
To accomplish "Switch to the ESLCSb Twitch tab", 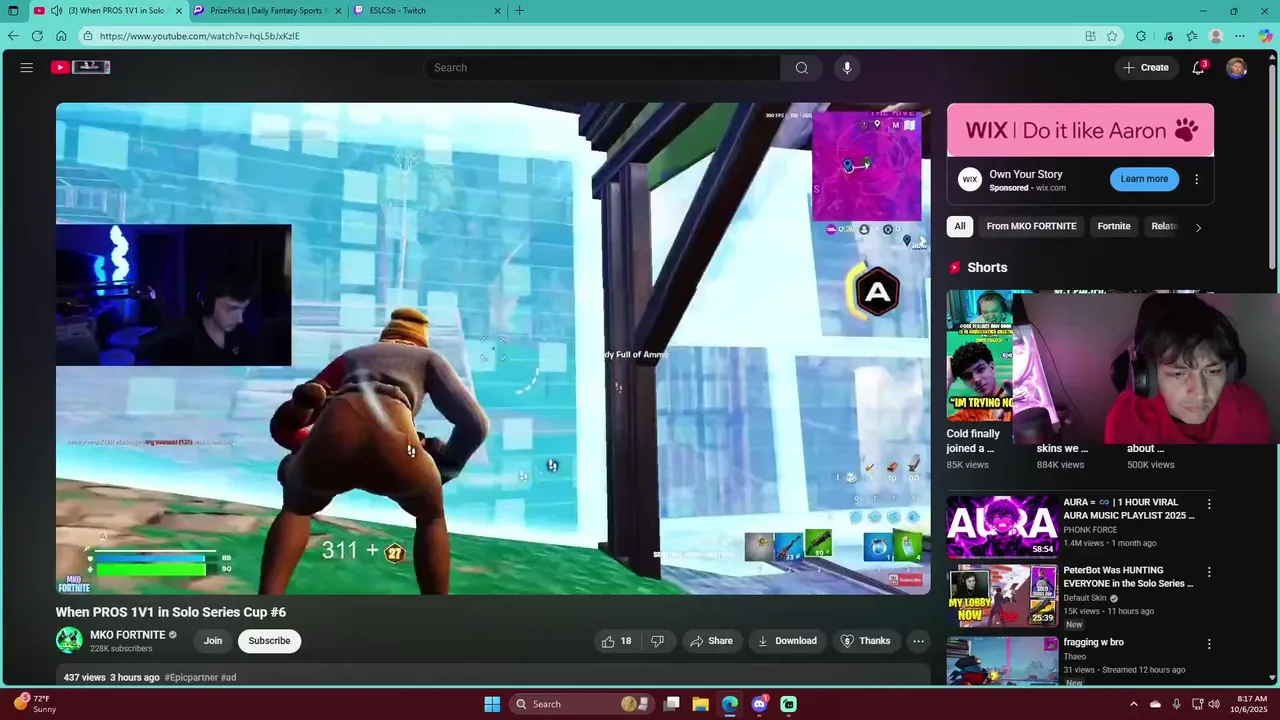I will (428, 11).
